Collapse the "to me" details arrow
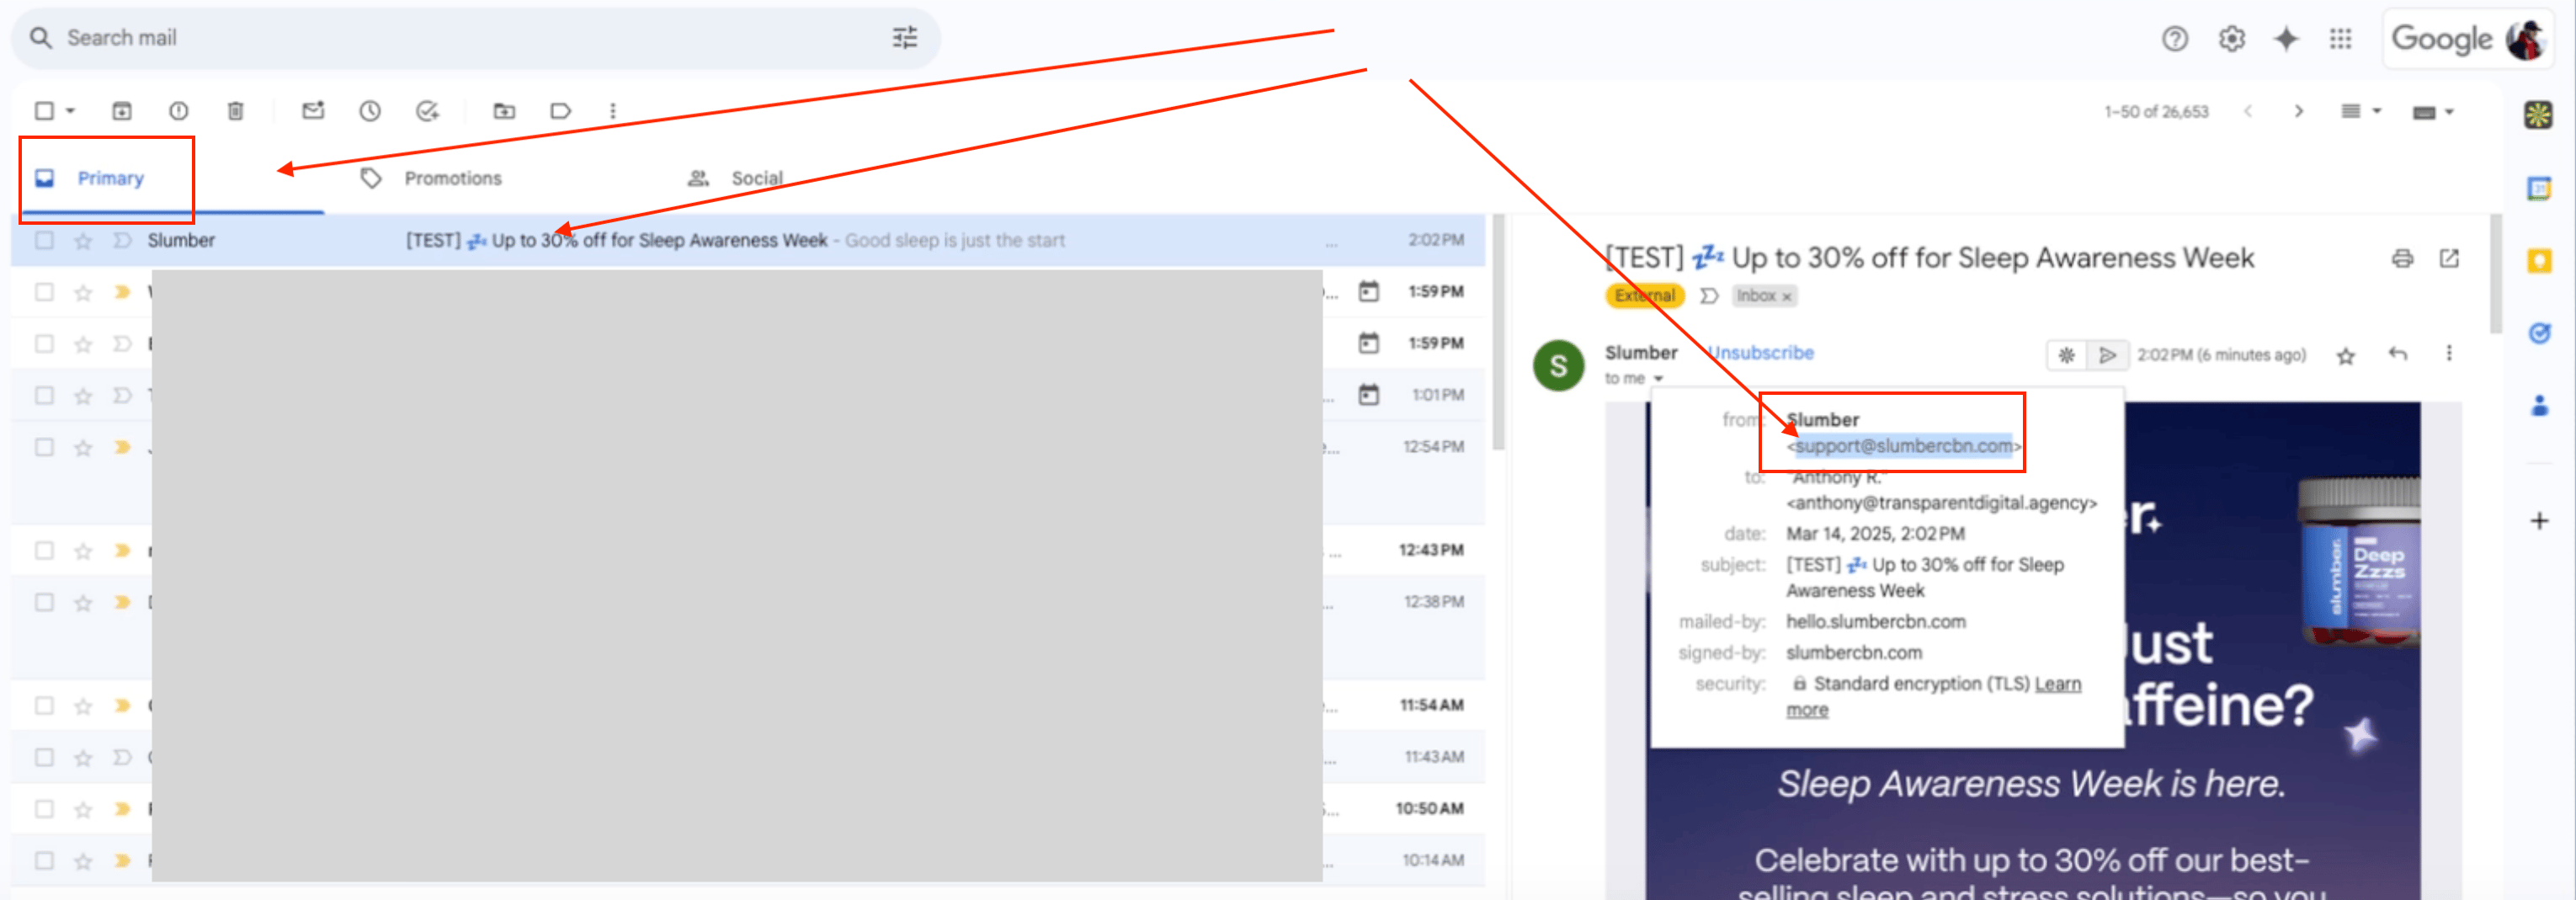The width and height of the screenshot is (2576, 900). coord(1658,379)
